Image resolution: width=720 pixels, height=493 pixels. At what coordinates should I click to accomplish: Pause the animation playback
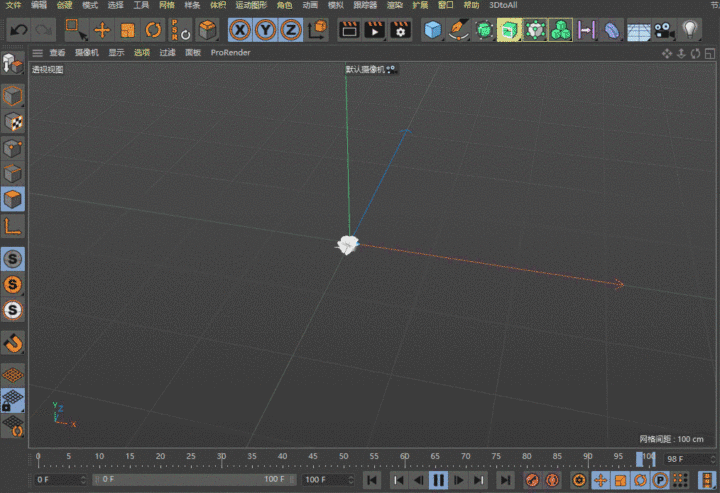(x=439, y=480)
